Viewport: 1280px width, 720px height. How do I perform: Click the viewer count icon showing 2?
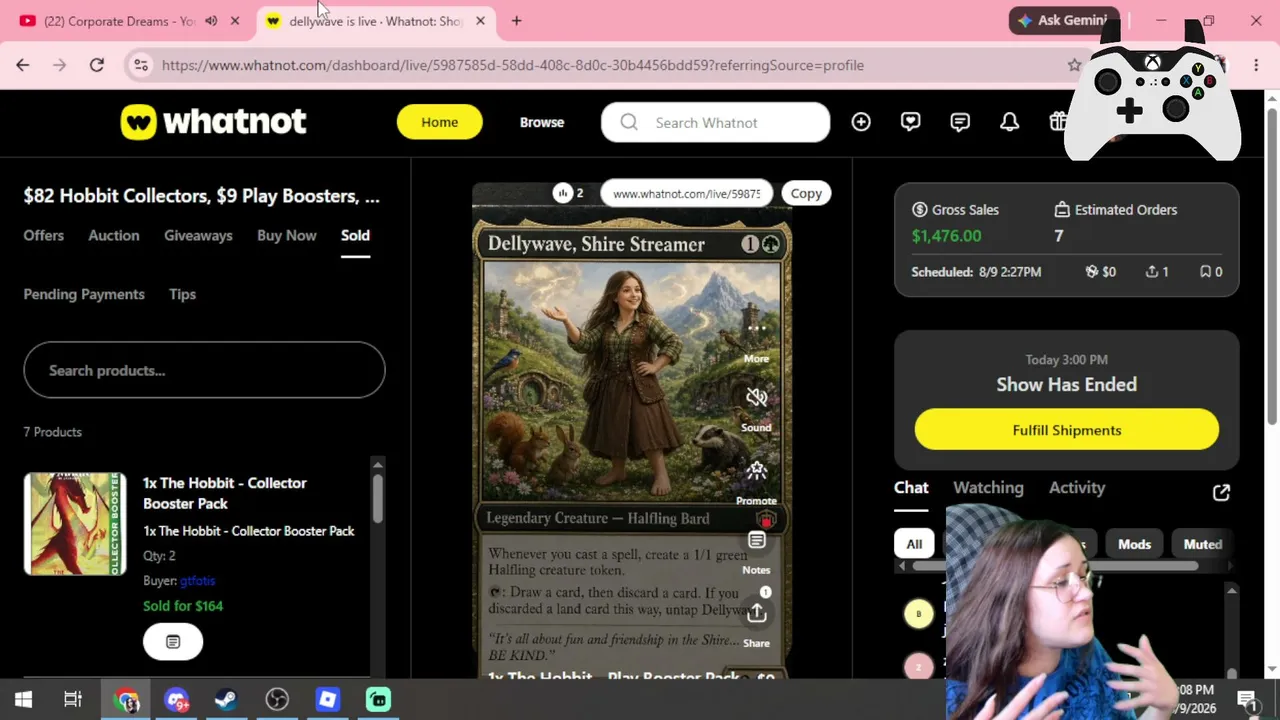562,193
